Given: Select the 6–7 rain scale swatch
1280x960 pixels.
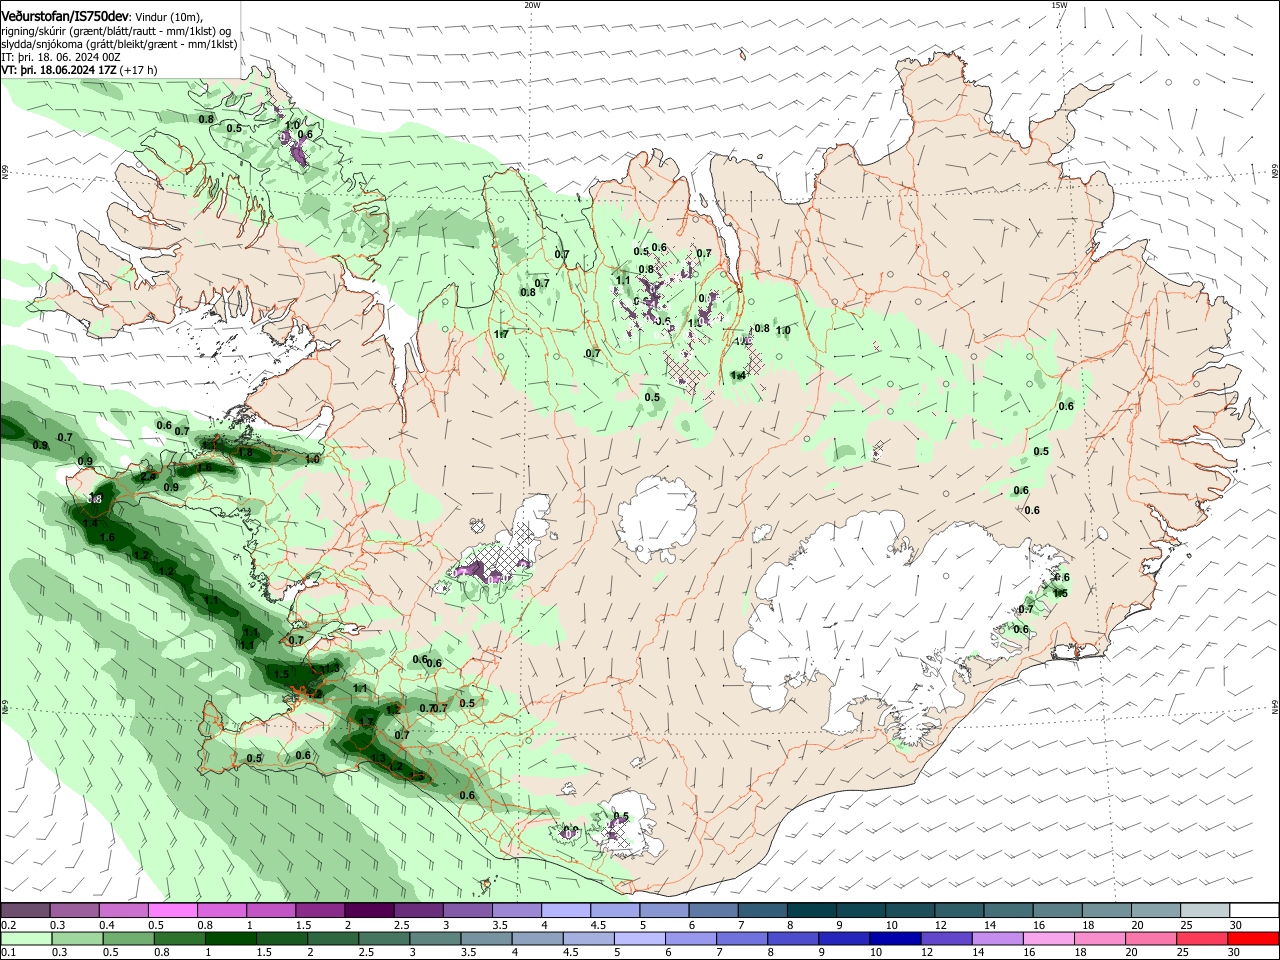Looking at the screenshot, I should click(x=691, y=938).
